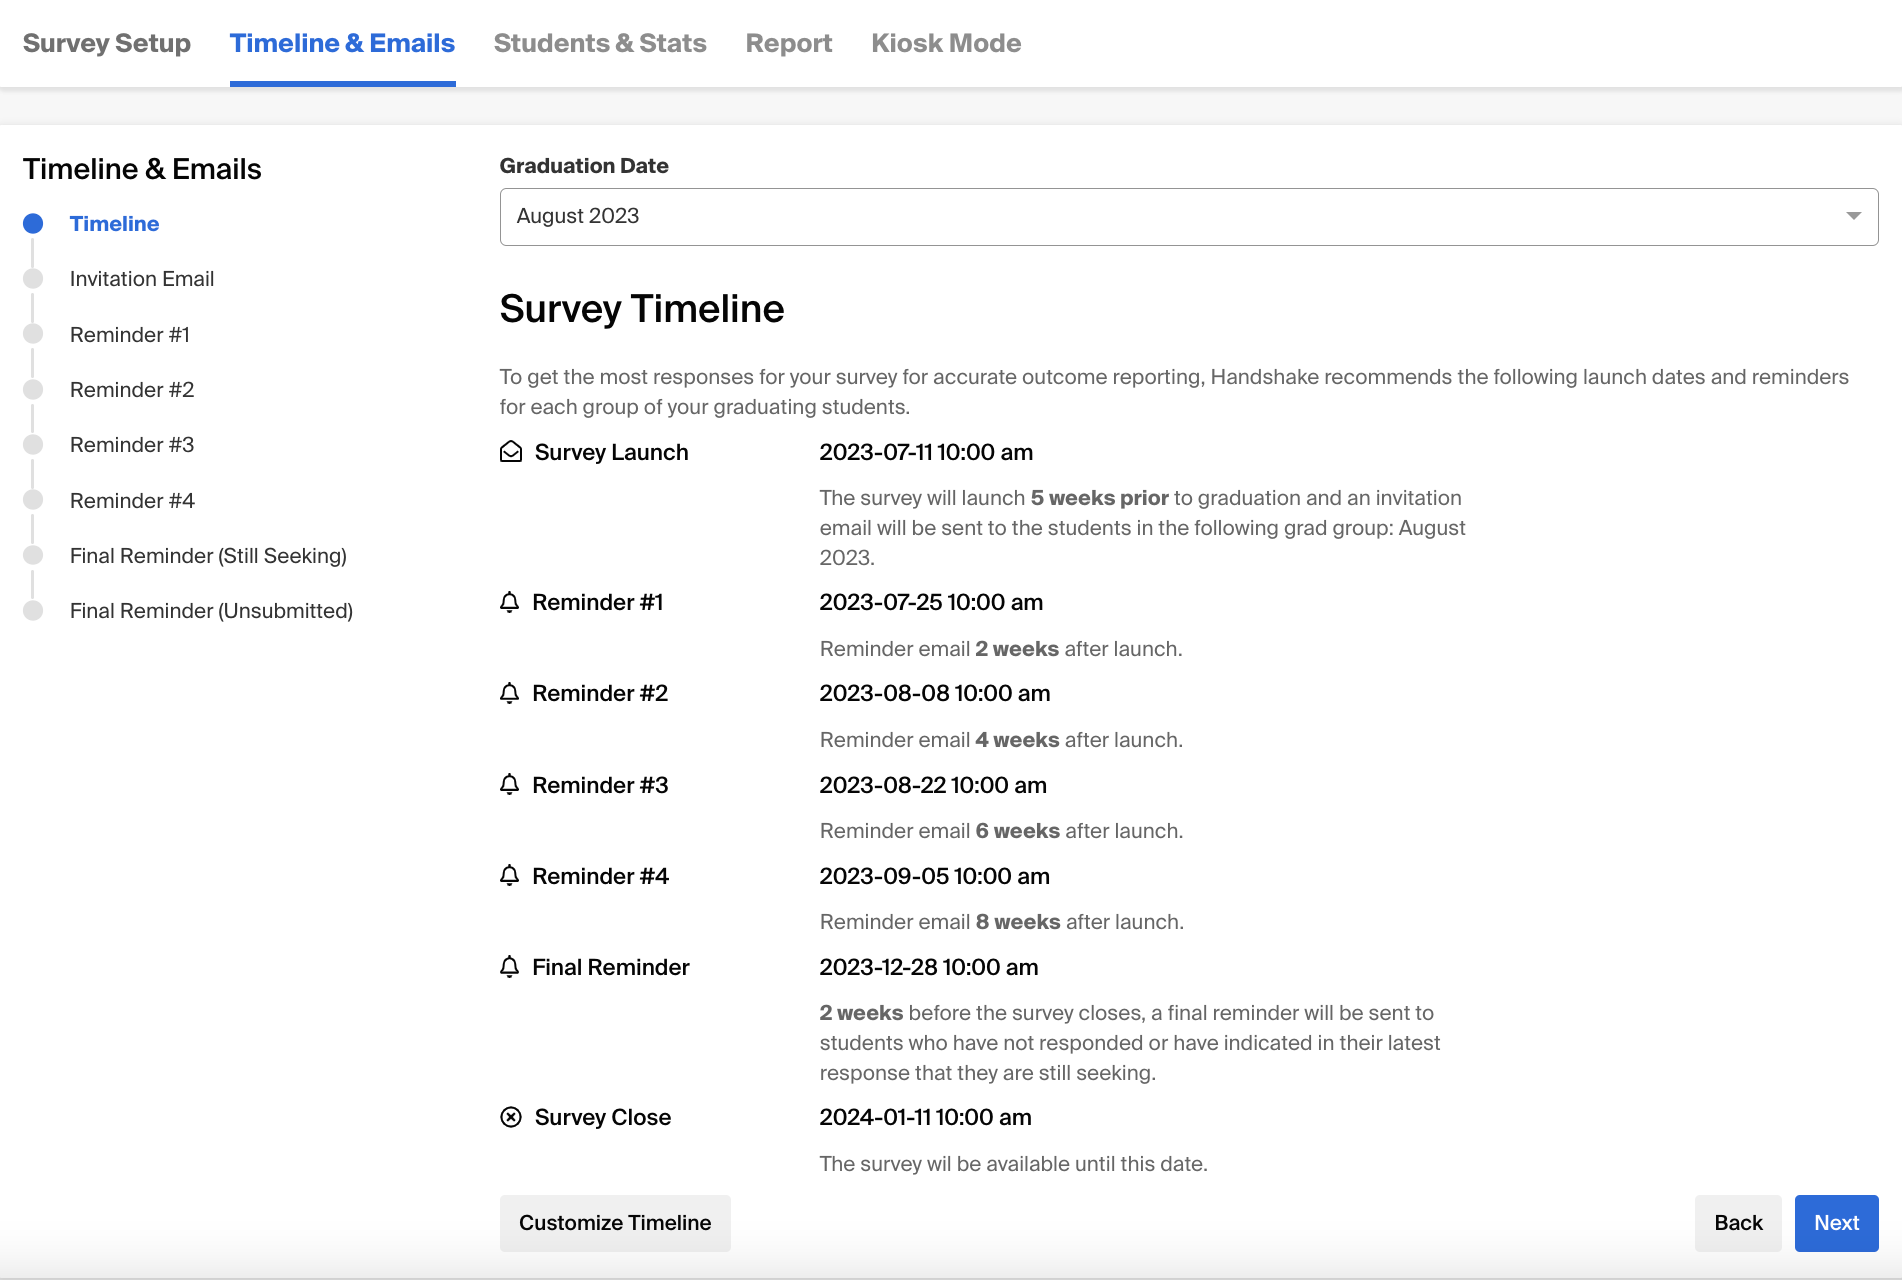Click the Final Reminder label in the timeline
The height and width of the screenshot is (1280, 1902).
click(x=611, y=967)
